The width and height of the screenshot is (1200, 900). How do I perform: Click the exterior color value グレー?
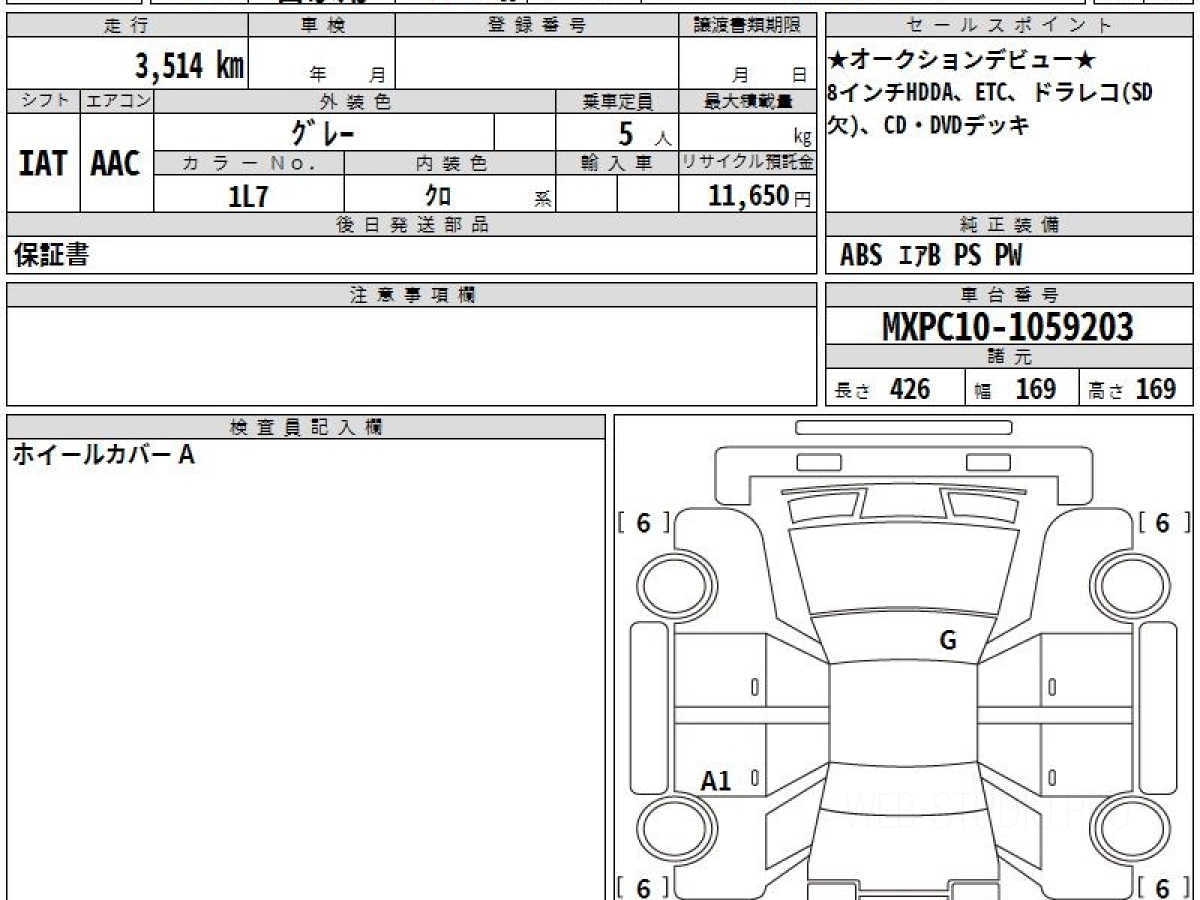(324, 132)
